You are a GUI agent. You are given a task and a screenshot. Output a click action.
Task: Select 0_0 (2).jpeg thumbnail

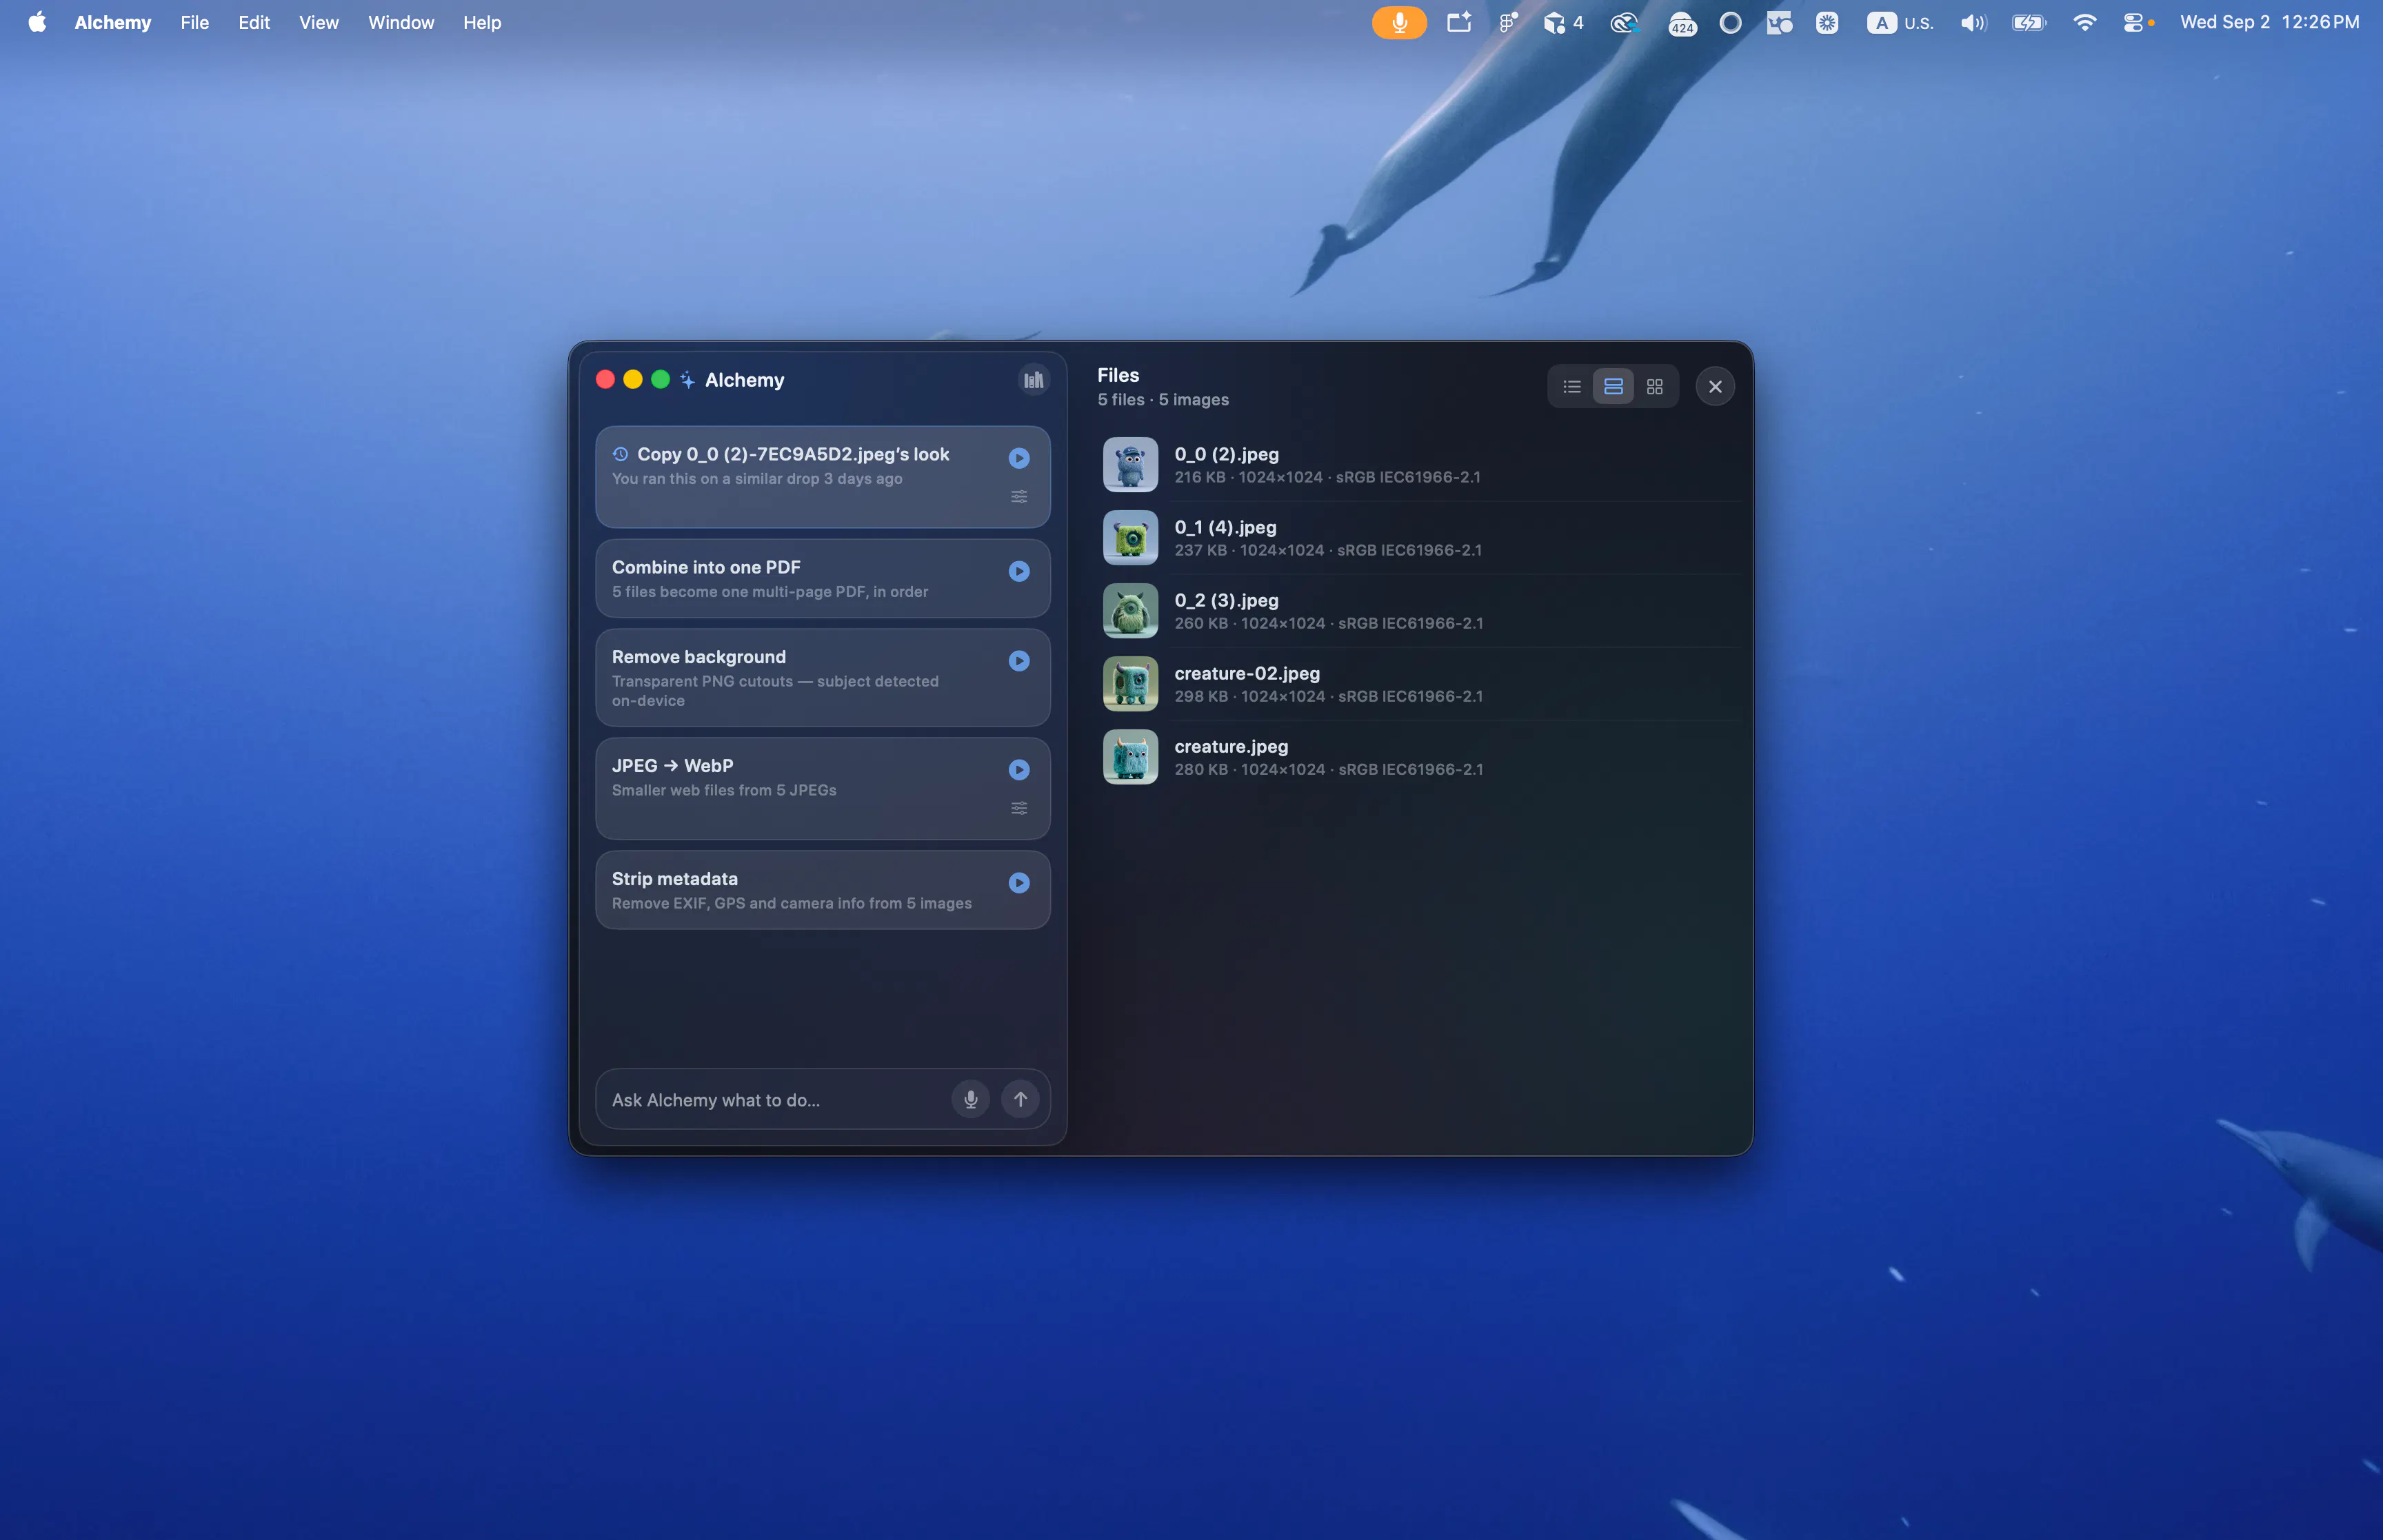pos(1130,465)
